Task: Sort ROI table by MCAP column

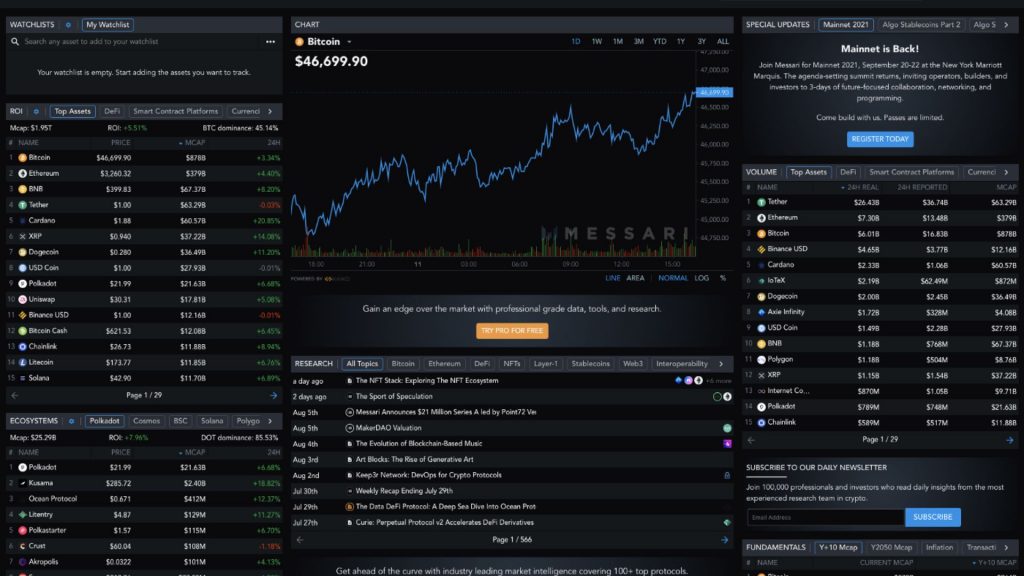Action: tap(192, 143)
